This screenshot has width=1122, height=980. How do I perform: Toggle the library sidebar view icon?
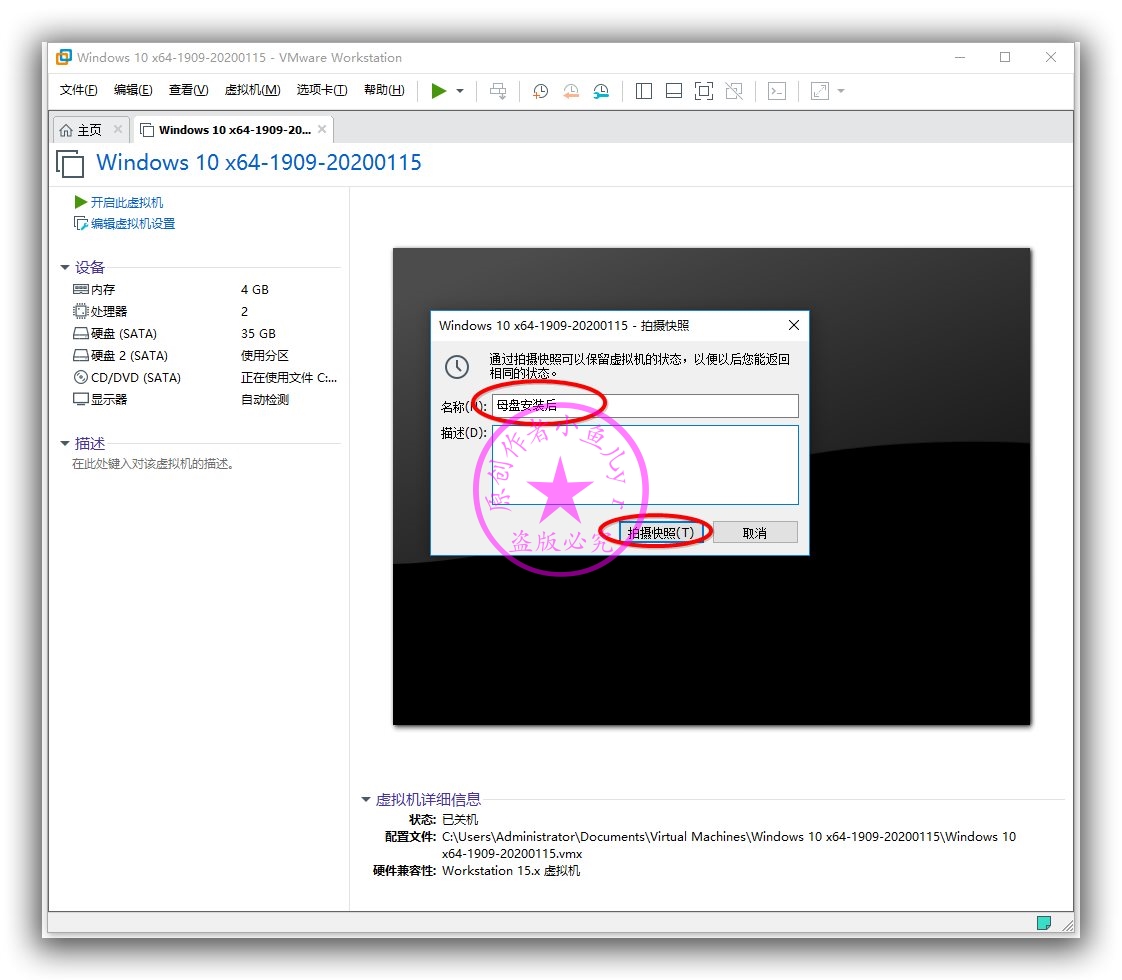point(644,91)
